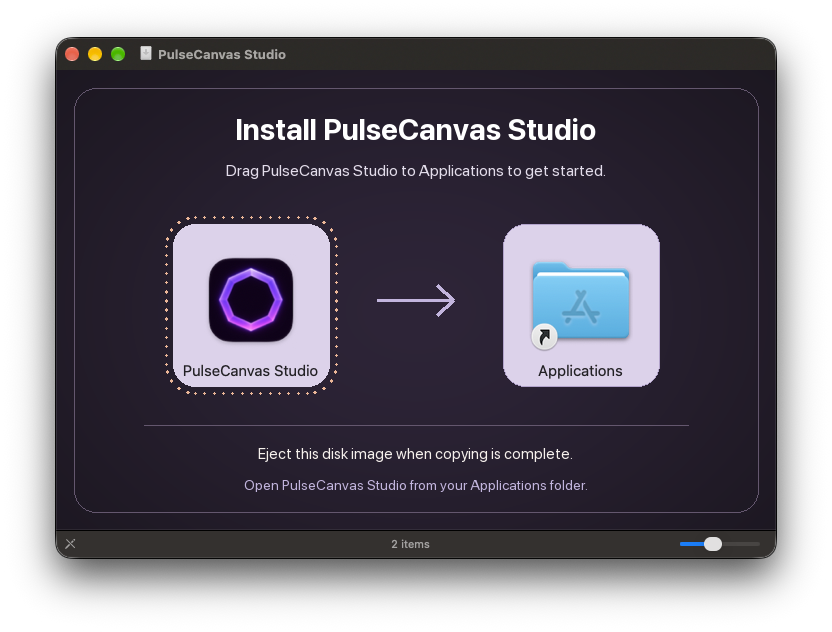Close the PulseCanvas Studio window
The width and height of the screenshot is (832, 632).
tap(72, 54)
